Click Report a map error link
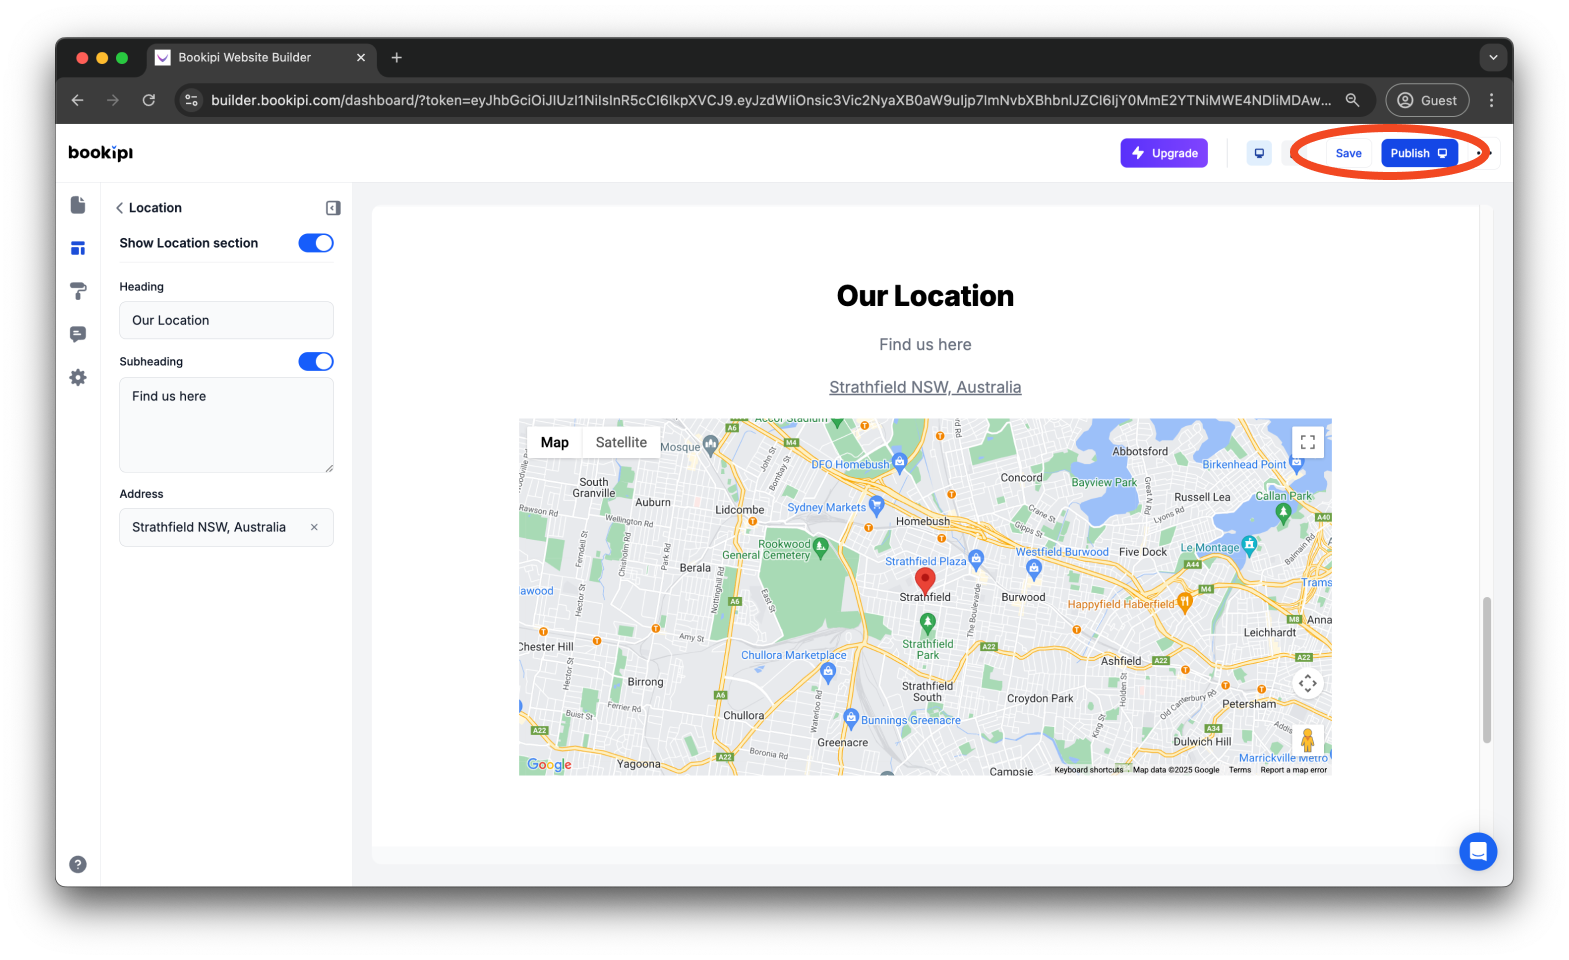 tap(1294, 770)
